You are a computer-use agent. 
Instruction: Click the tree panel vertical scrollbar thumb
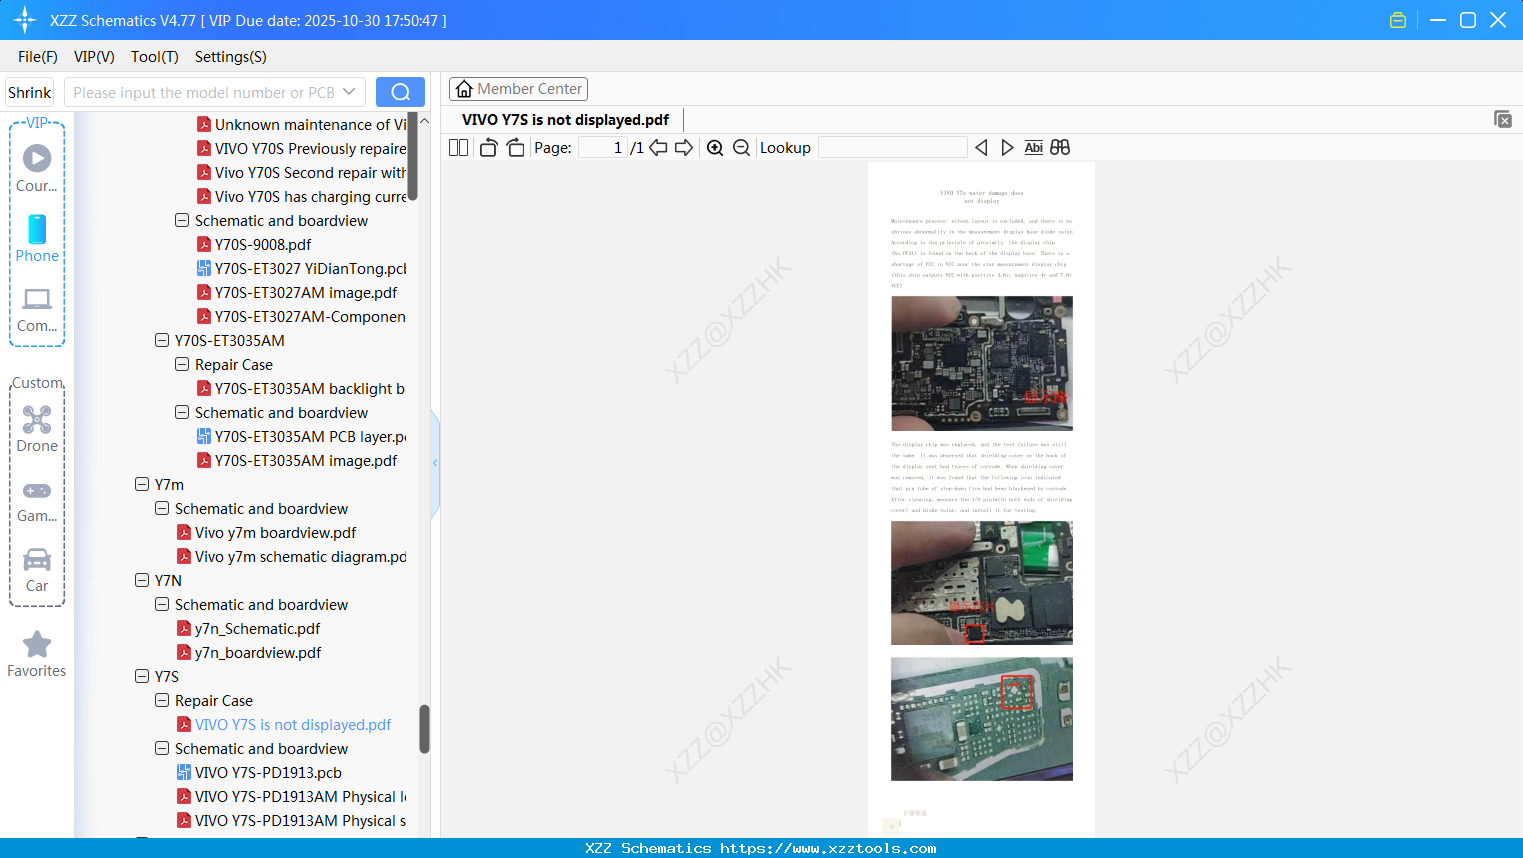[424, 729]
